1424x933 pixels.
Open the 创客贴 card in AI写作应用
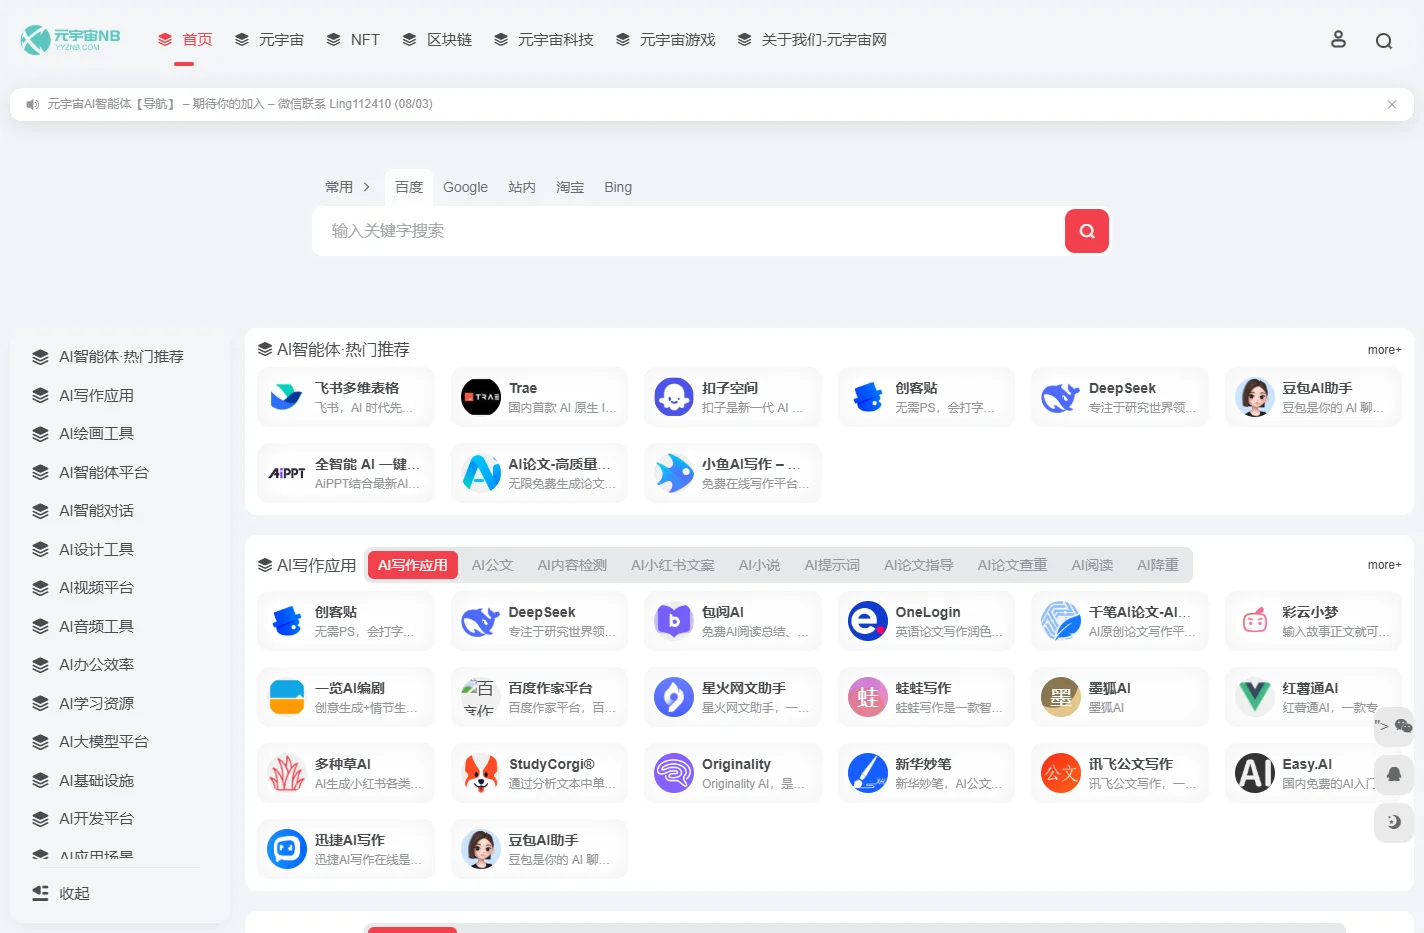click(x=345, y=621)
